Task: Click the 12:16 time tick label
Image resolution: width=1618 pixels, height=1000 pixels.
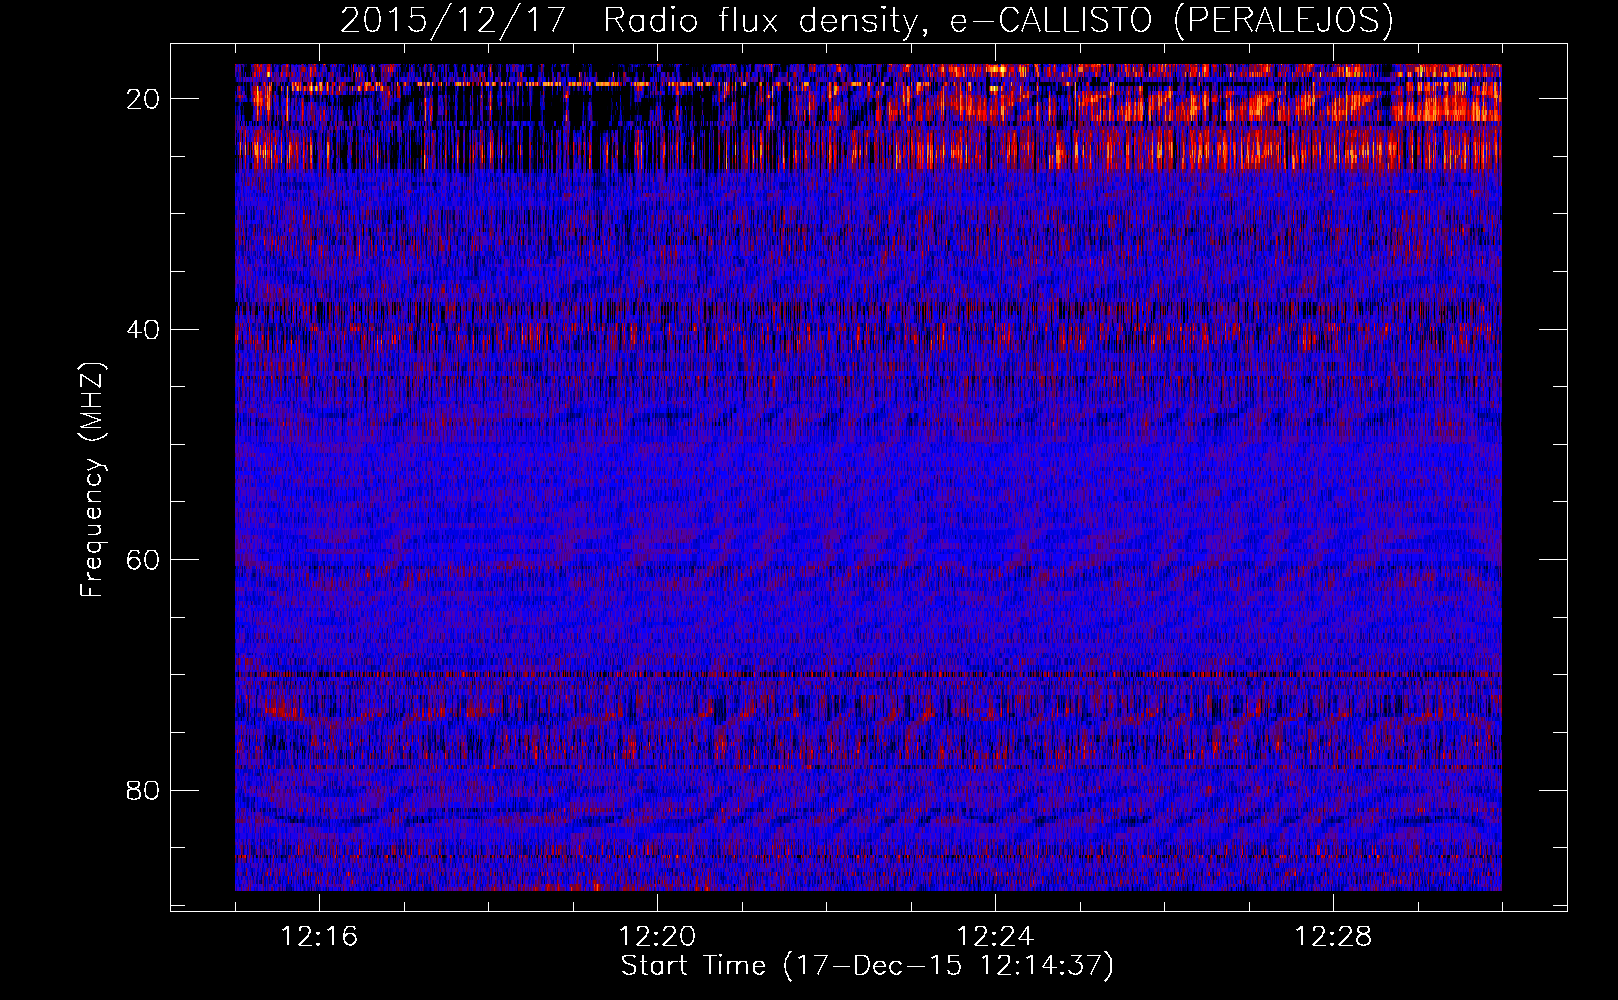Action: (x=319, y=937)
